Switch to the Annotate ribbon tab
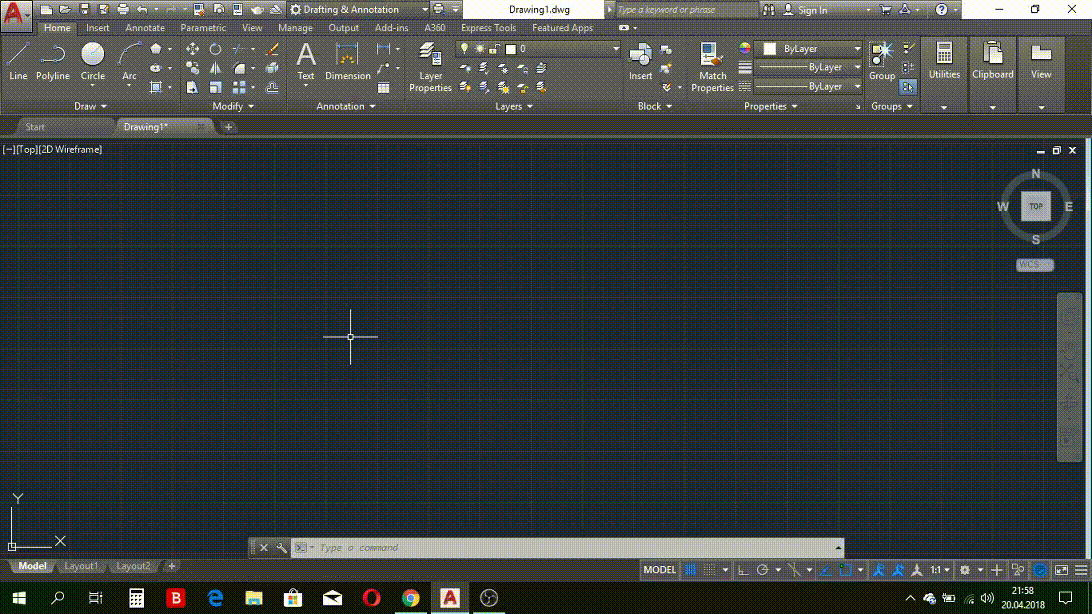 click(x=145, y=28)
